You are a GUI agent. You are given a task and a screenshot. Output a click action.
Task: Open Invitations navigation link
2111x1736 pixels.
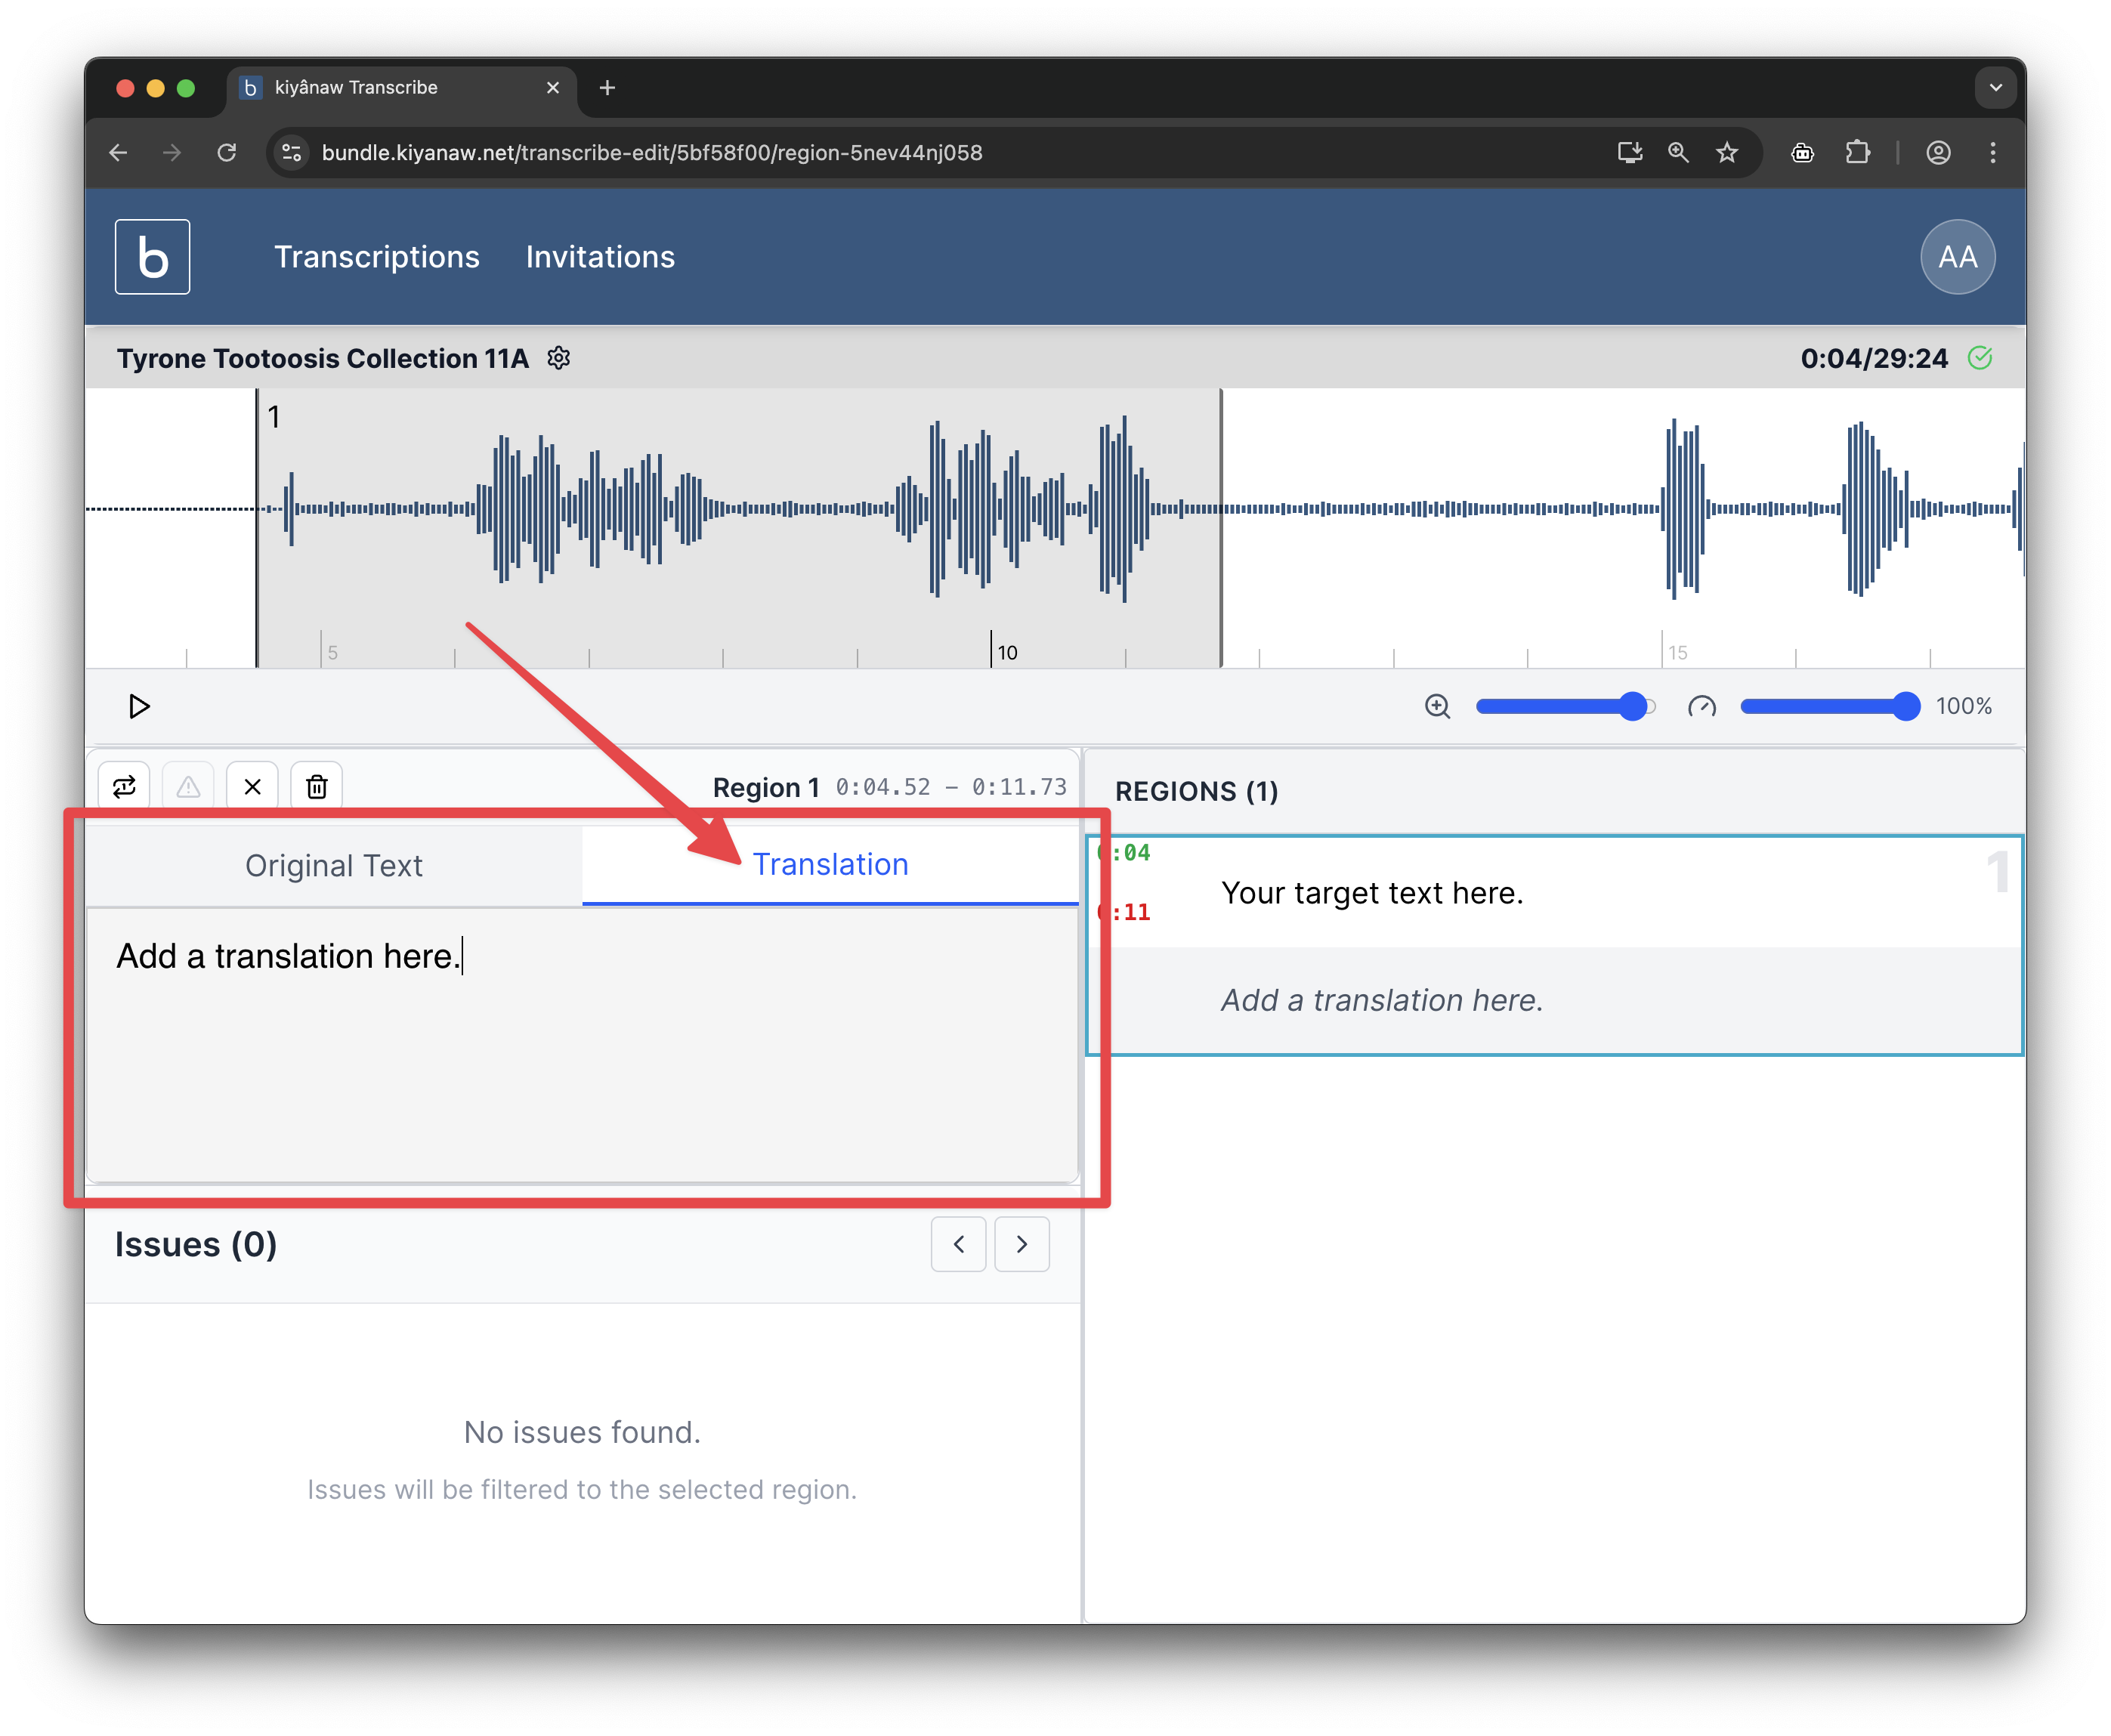(x=600, y=257)
